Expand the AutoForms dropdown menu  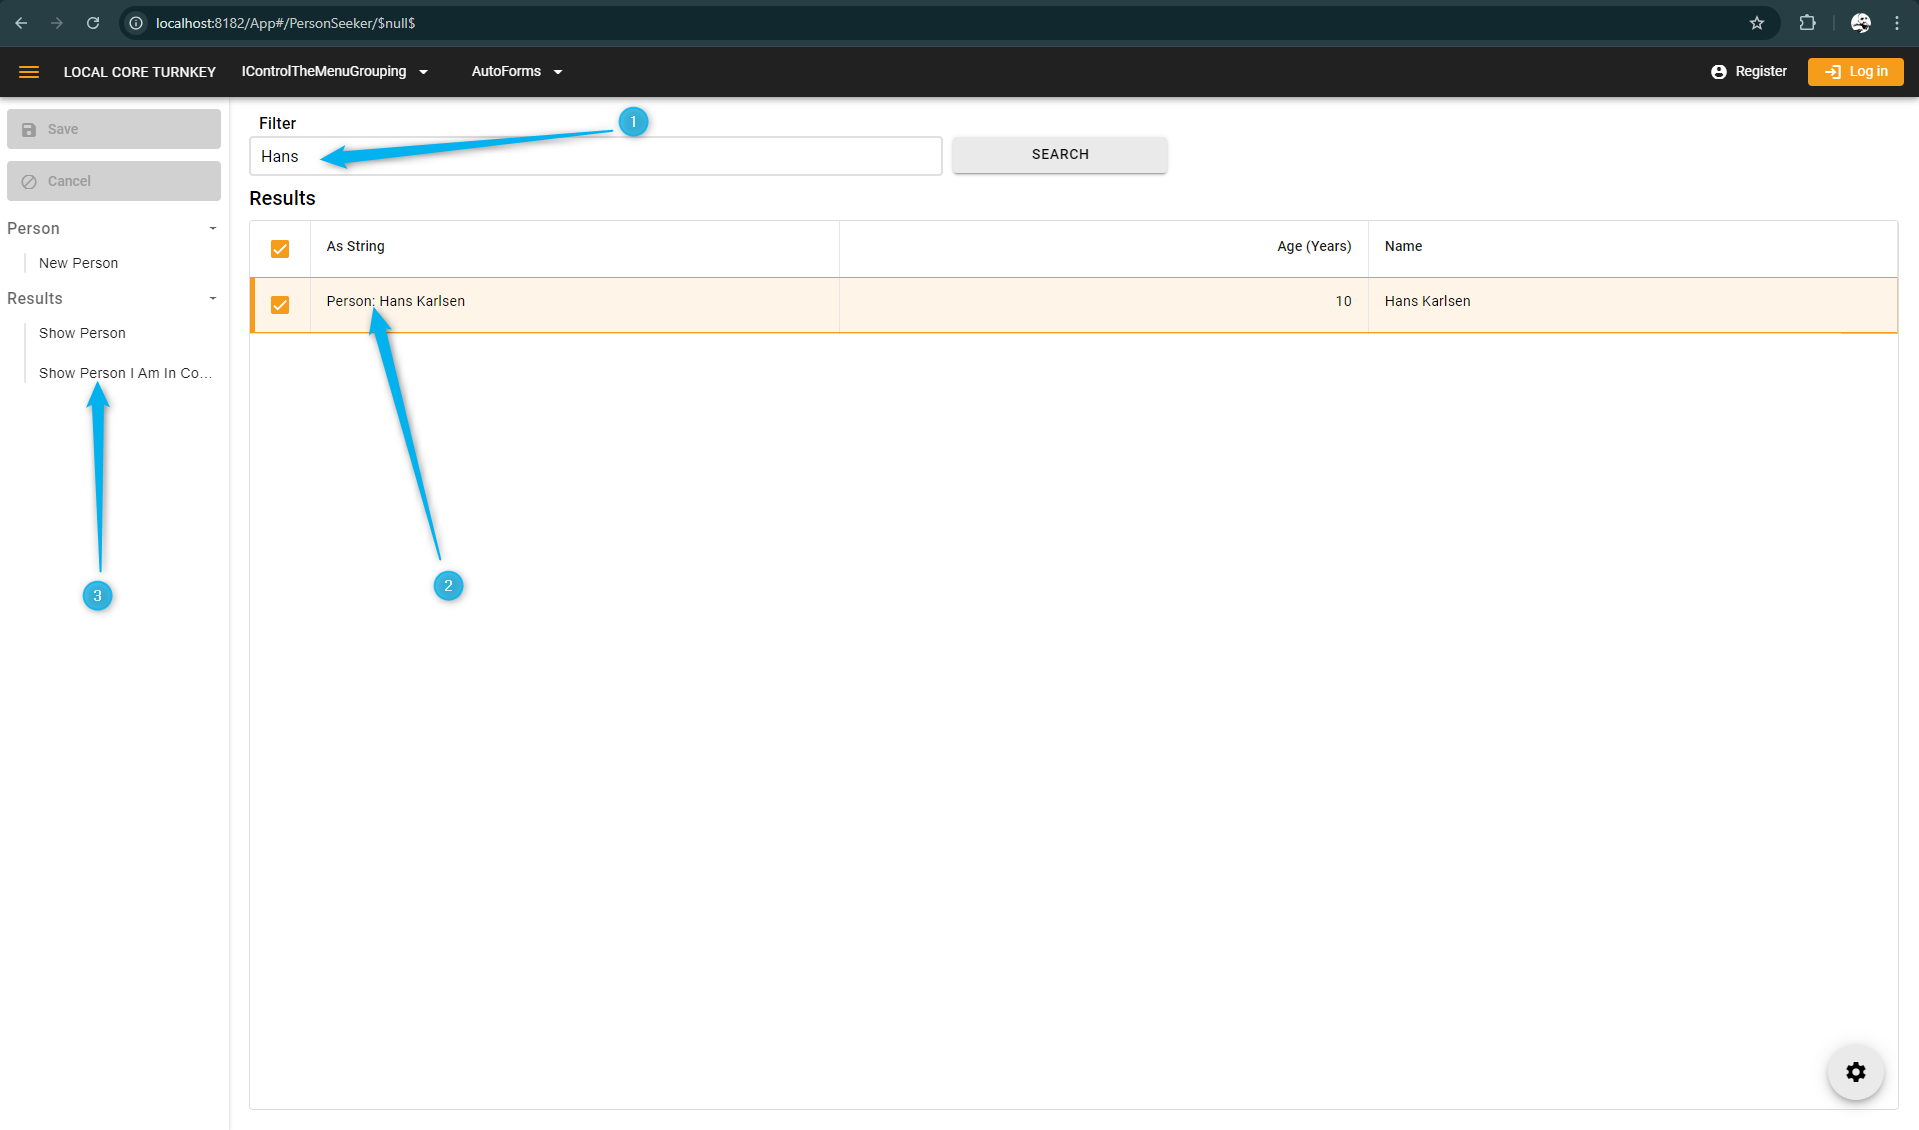(516, 72)
